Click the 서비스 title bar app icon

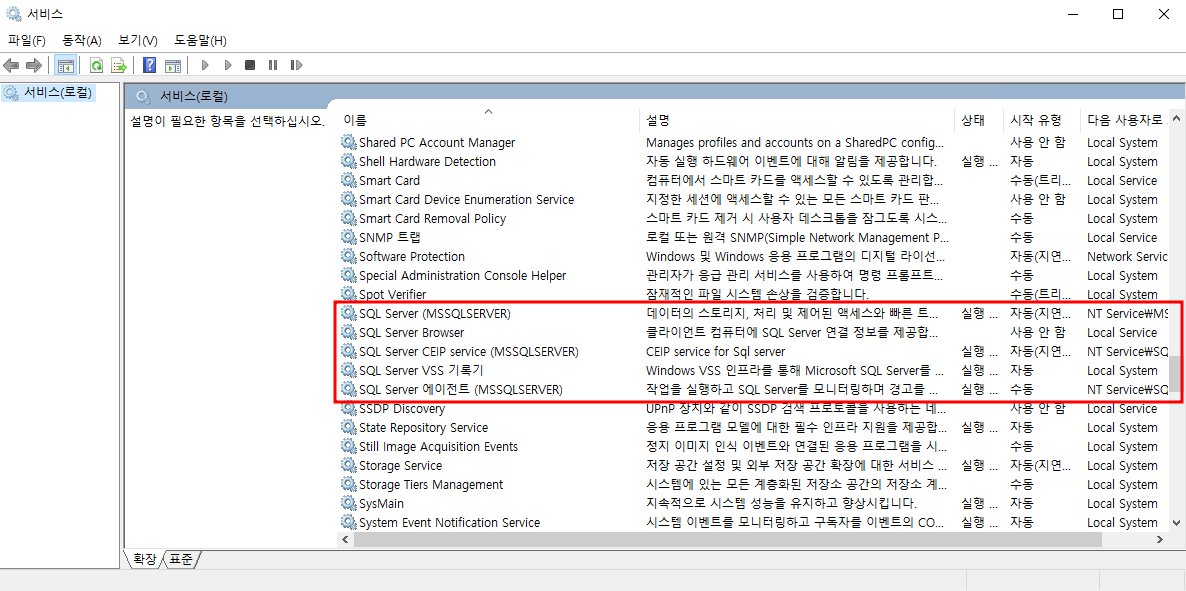[14, 14]
